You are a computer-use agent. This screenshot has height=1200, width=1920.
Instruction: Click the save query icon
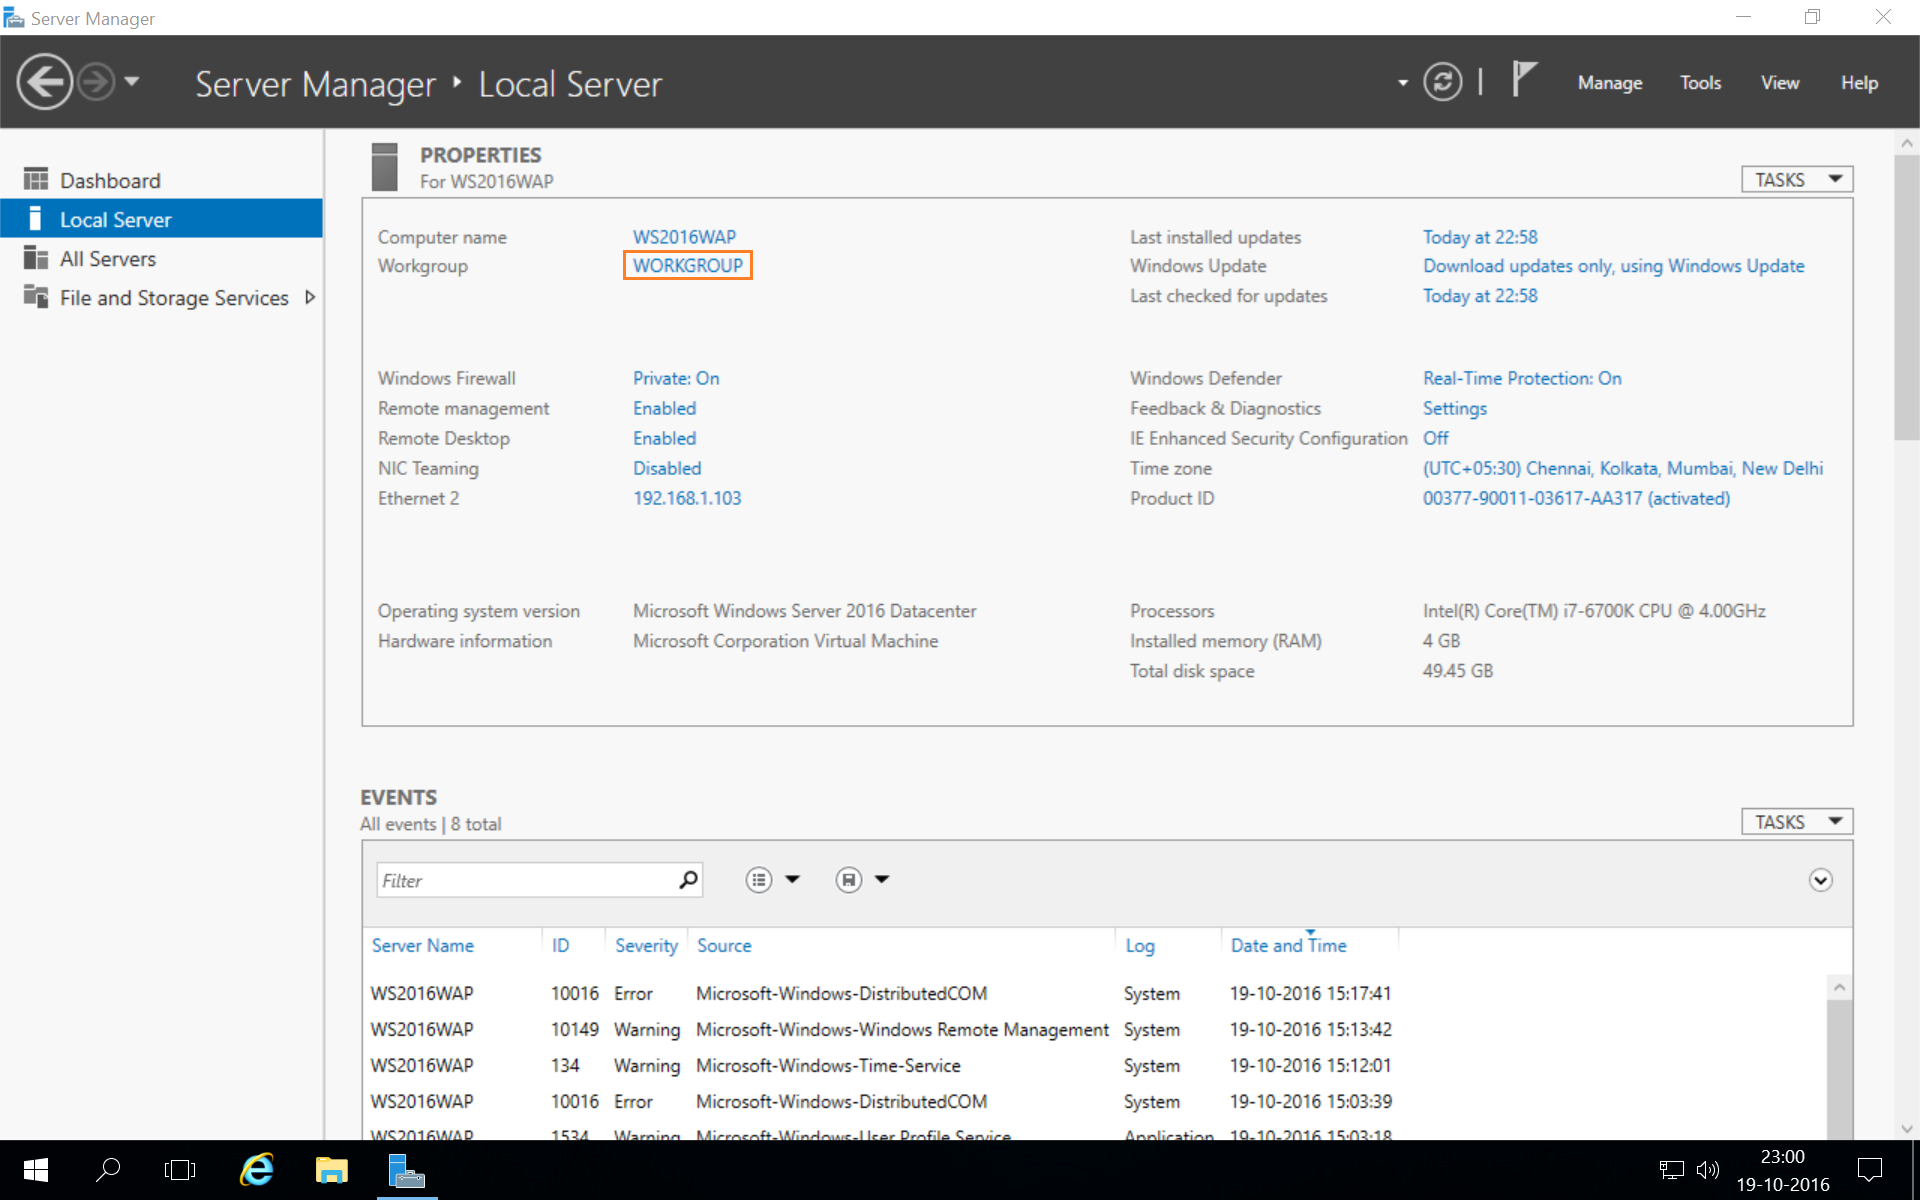click(x=848, y=880)
